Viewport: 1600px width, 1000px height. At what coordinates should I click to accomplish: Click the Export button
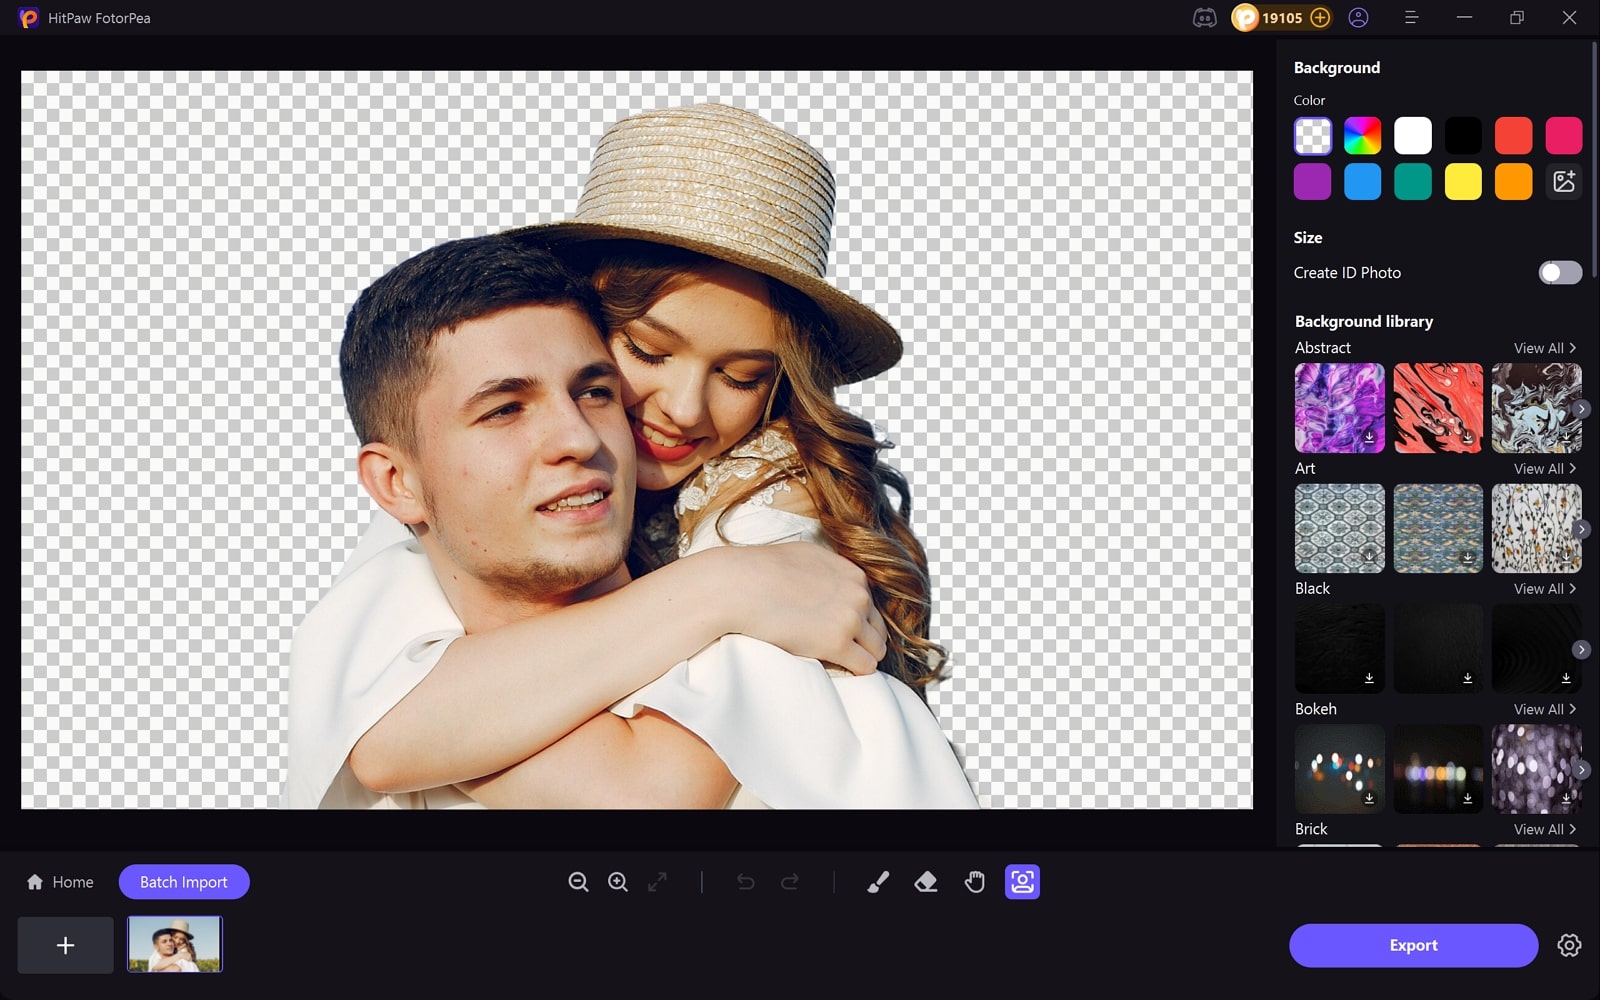point(1413,945)
